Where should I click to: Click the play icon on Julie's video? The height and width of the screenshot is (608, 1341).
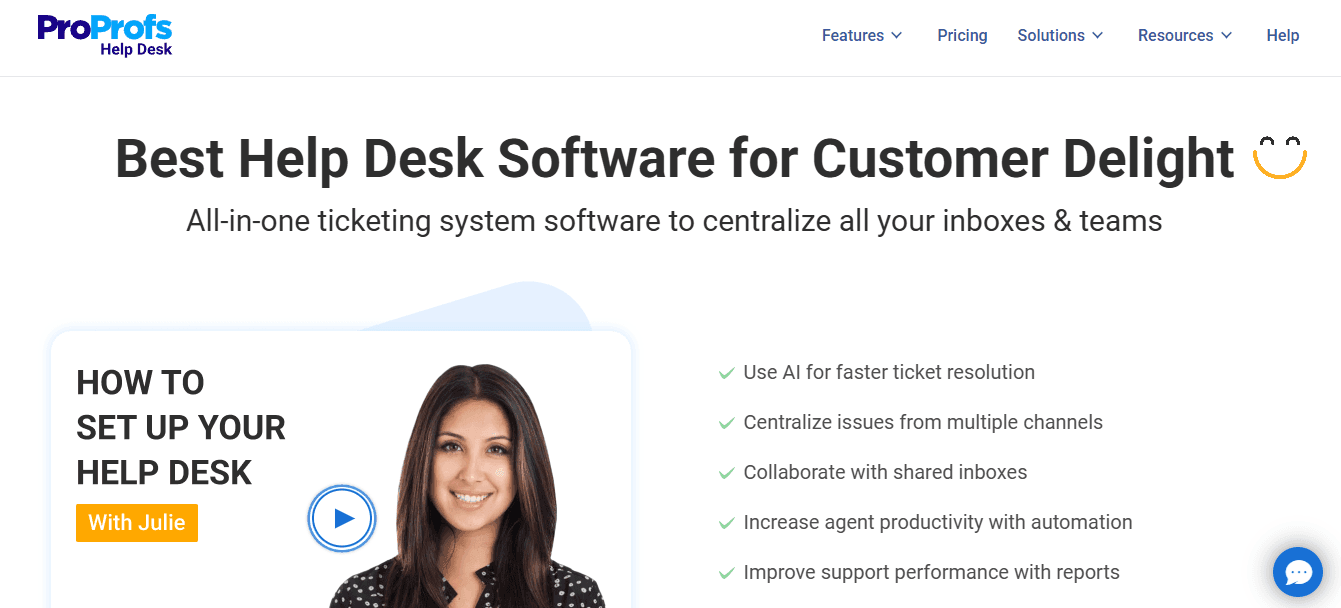341,518
